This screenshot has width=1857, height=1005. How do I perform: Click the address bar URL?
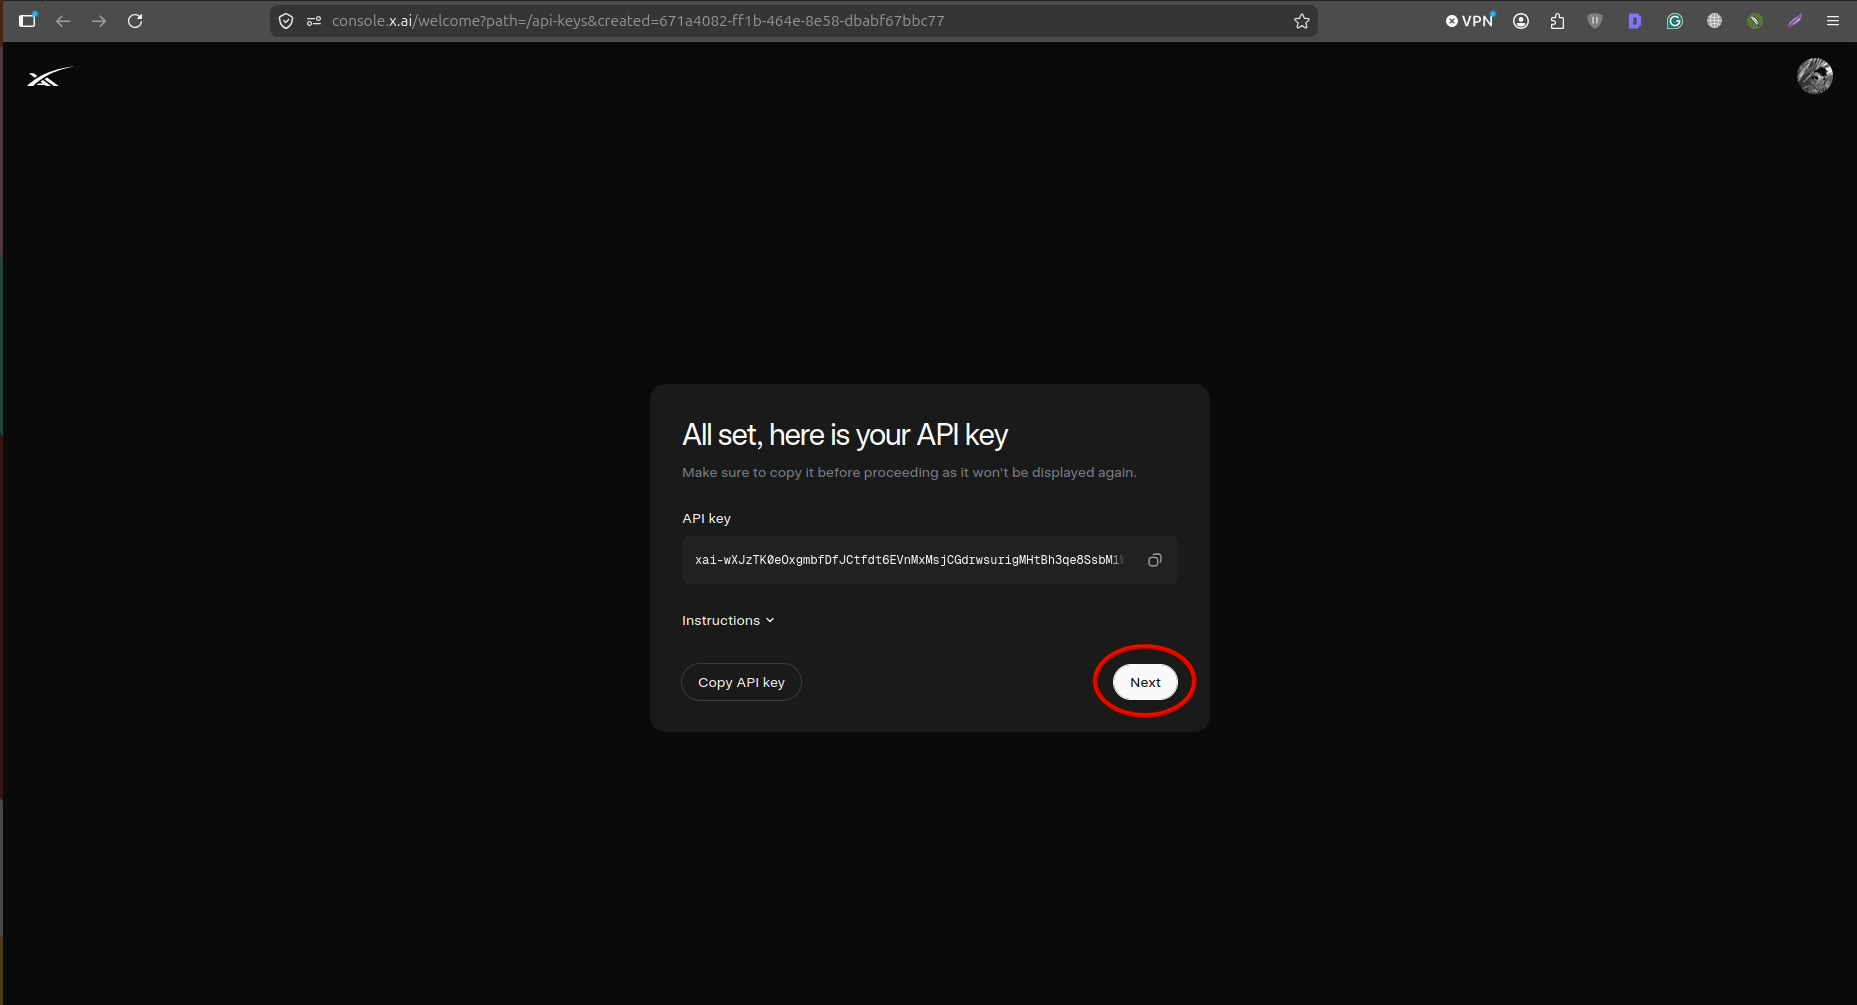638,21
